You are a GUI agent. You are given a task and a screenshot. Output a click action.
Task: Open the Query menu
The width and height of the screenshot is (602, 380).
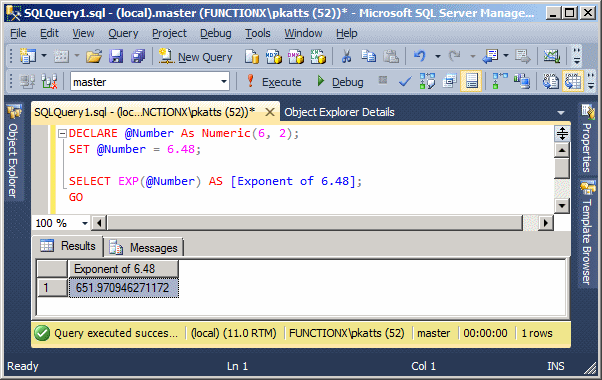[123, 34]
